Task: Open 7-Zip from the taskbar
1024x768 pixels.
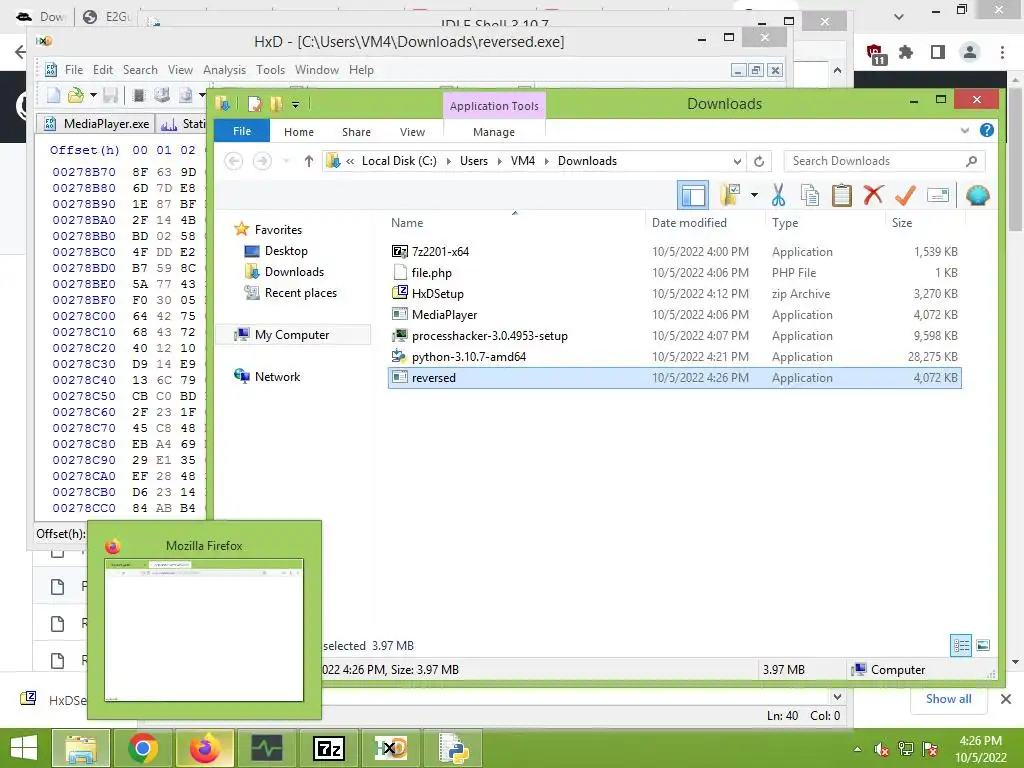Action: pos(328,748)
